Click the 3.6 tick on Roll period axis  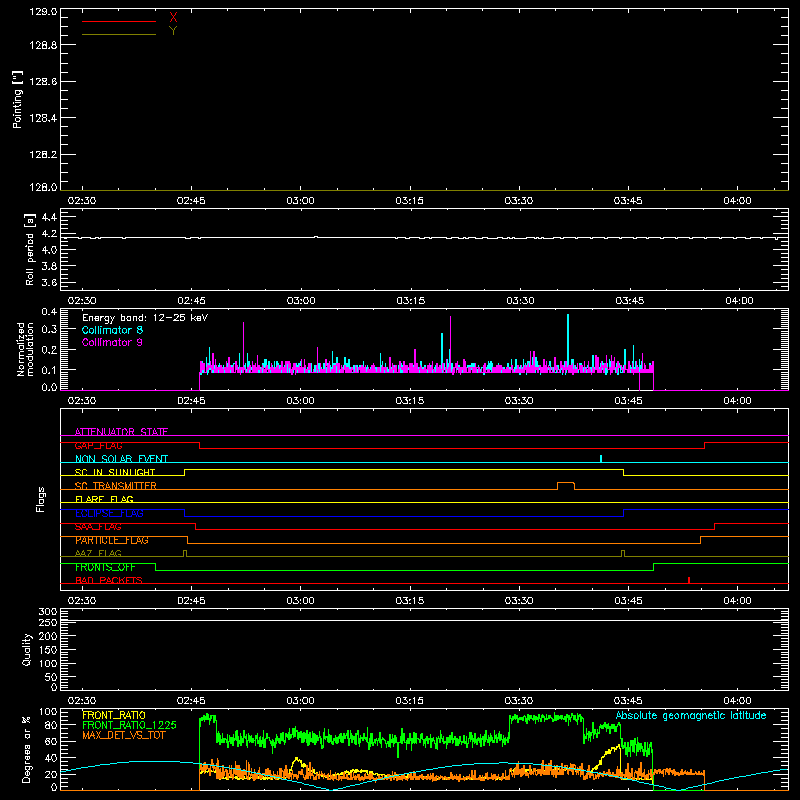coord(49,282)
